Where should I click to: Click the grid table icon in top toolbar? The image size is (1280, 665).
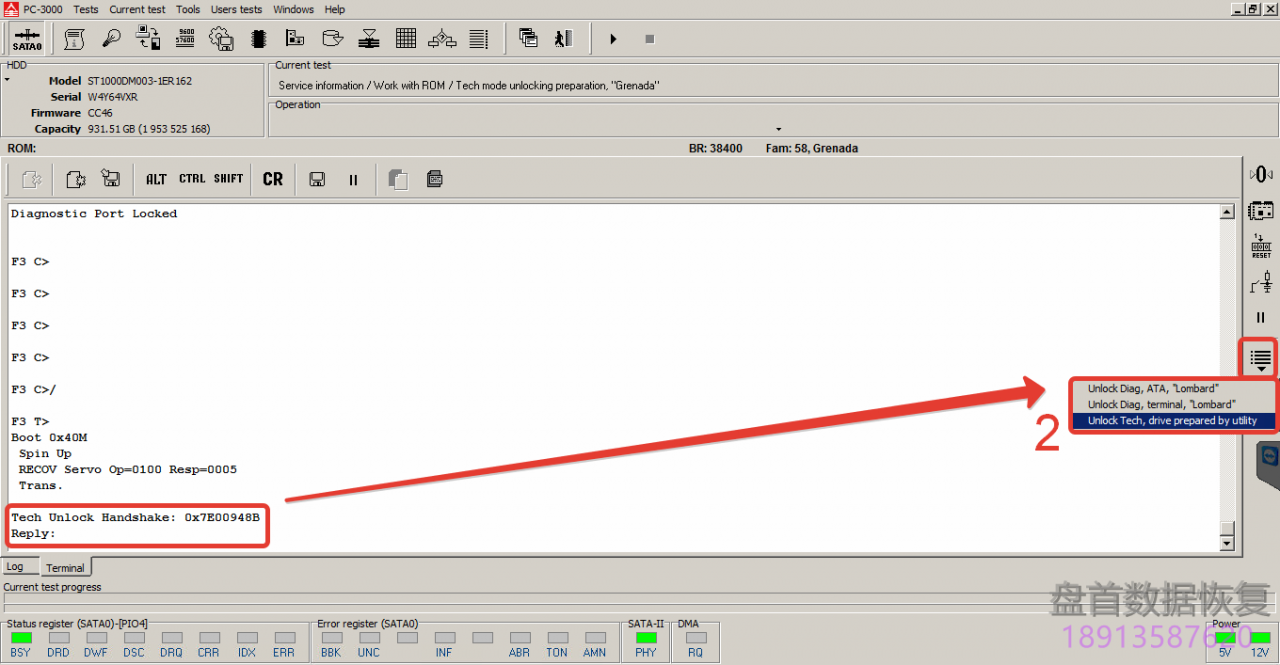coord(405,39)
